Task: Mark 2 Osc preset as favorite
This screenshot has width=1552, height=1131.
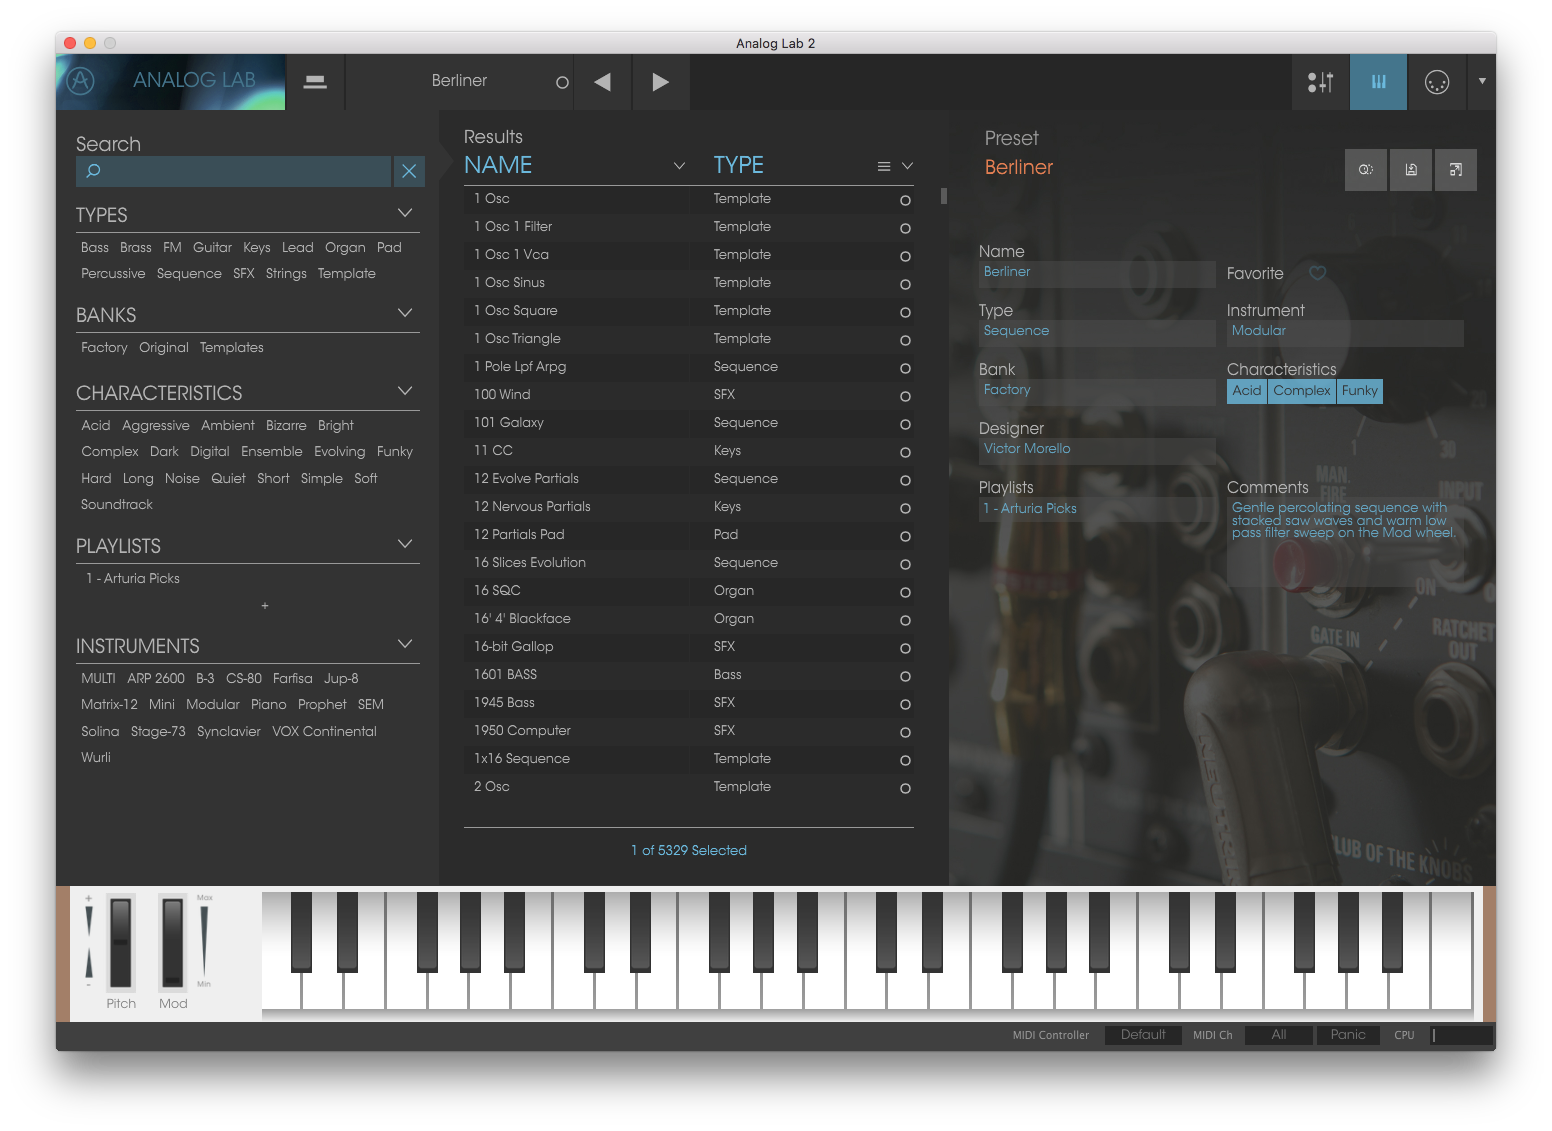Action: tap(905, 788)
